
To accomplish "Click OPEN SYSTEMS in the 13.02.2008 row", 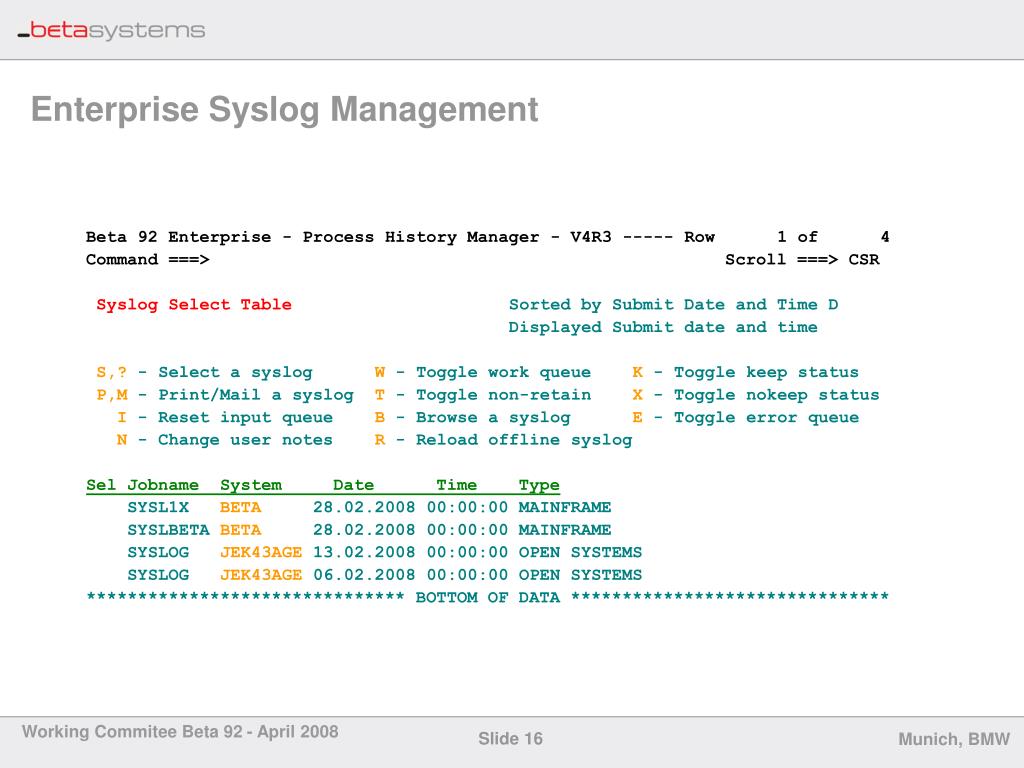I will (x=580, y=552).
